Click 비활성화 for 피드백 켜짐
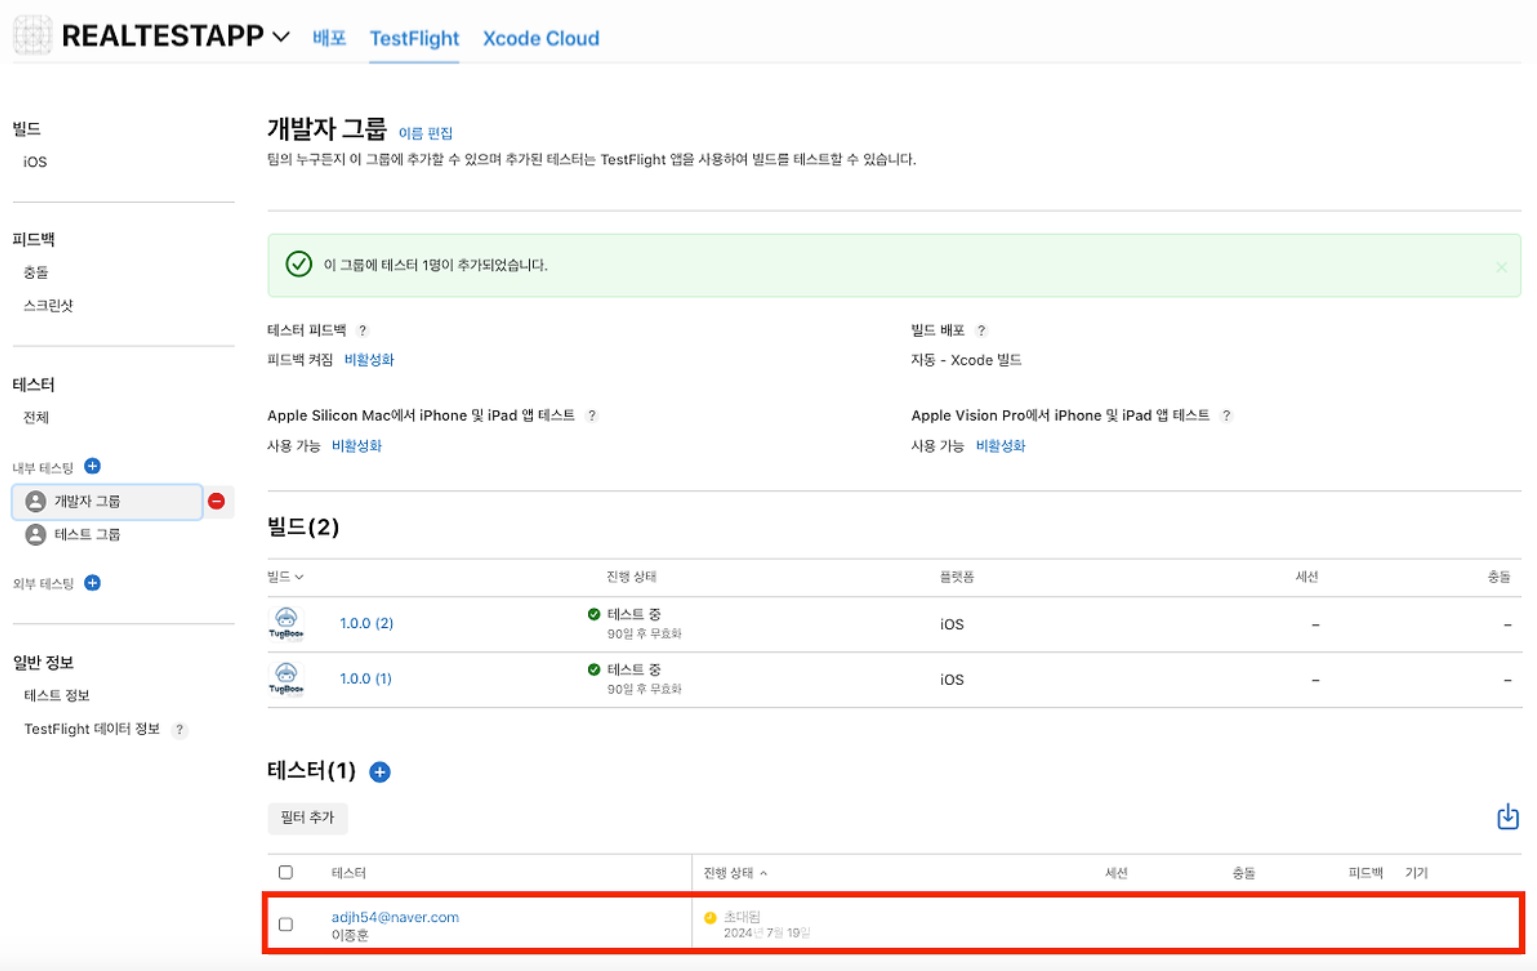Viewport: 1537px width, 971px height. [369, 360]
